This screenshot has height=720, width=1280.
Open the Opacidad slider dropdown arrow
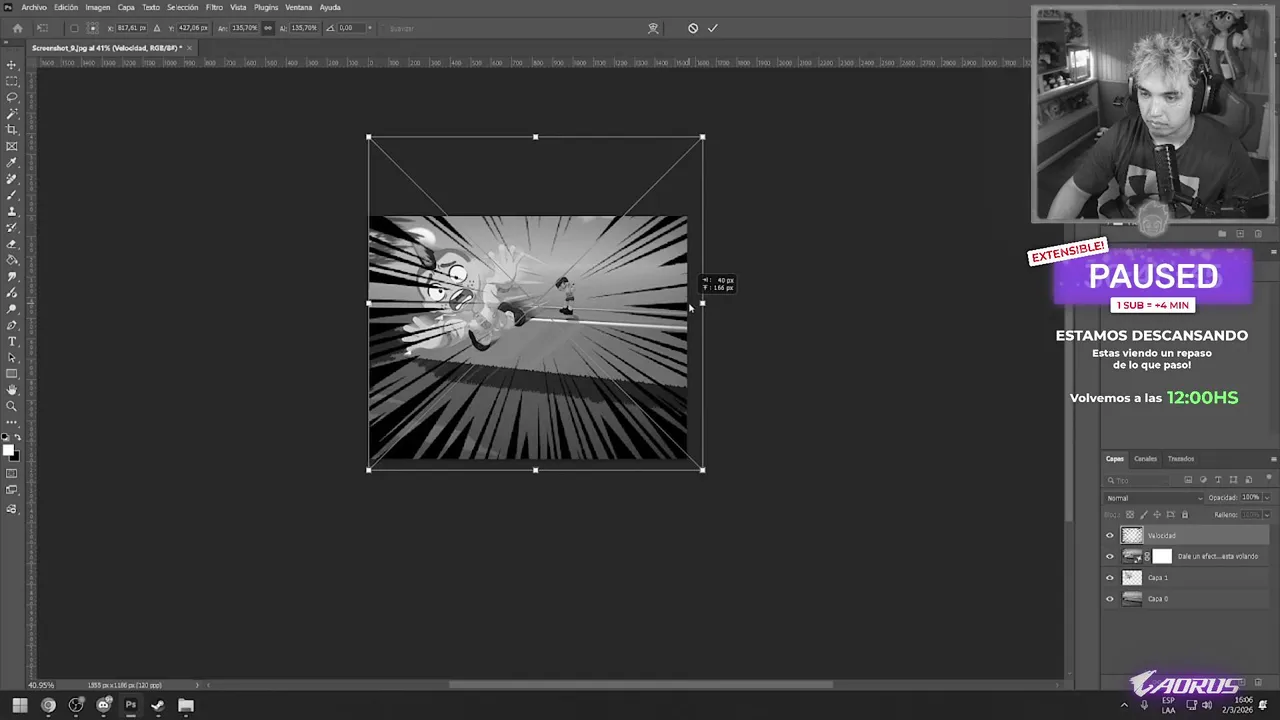(1267, 498)
